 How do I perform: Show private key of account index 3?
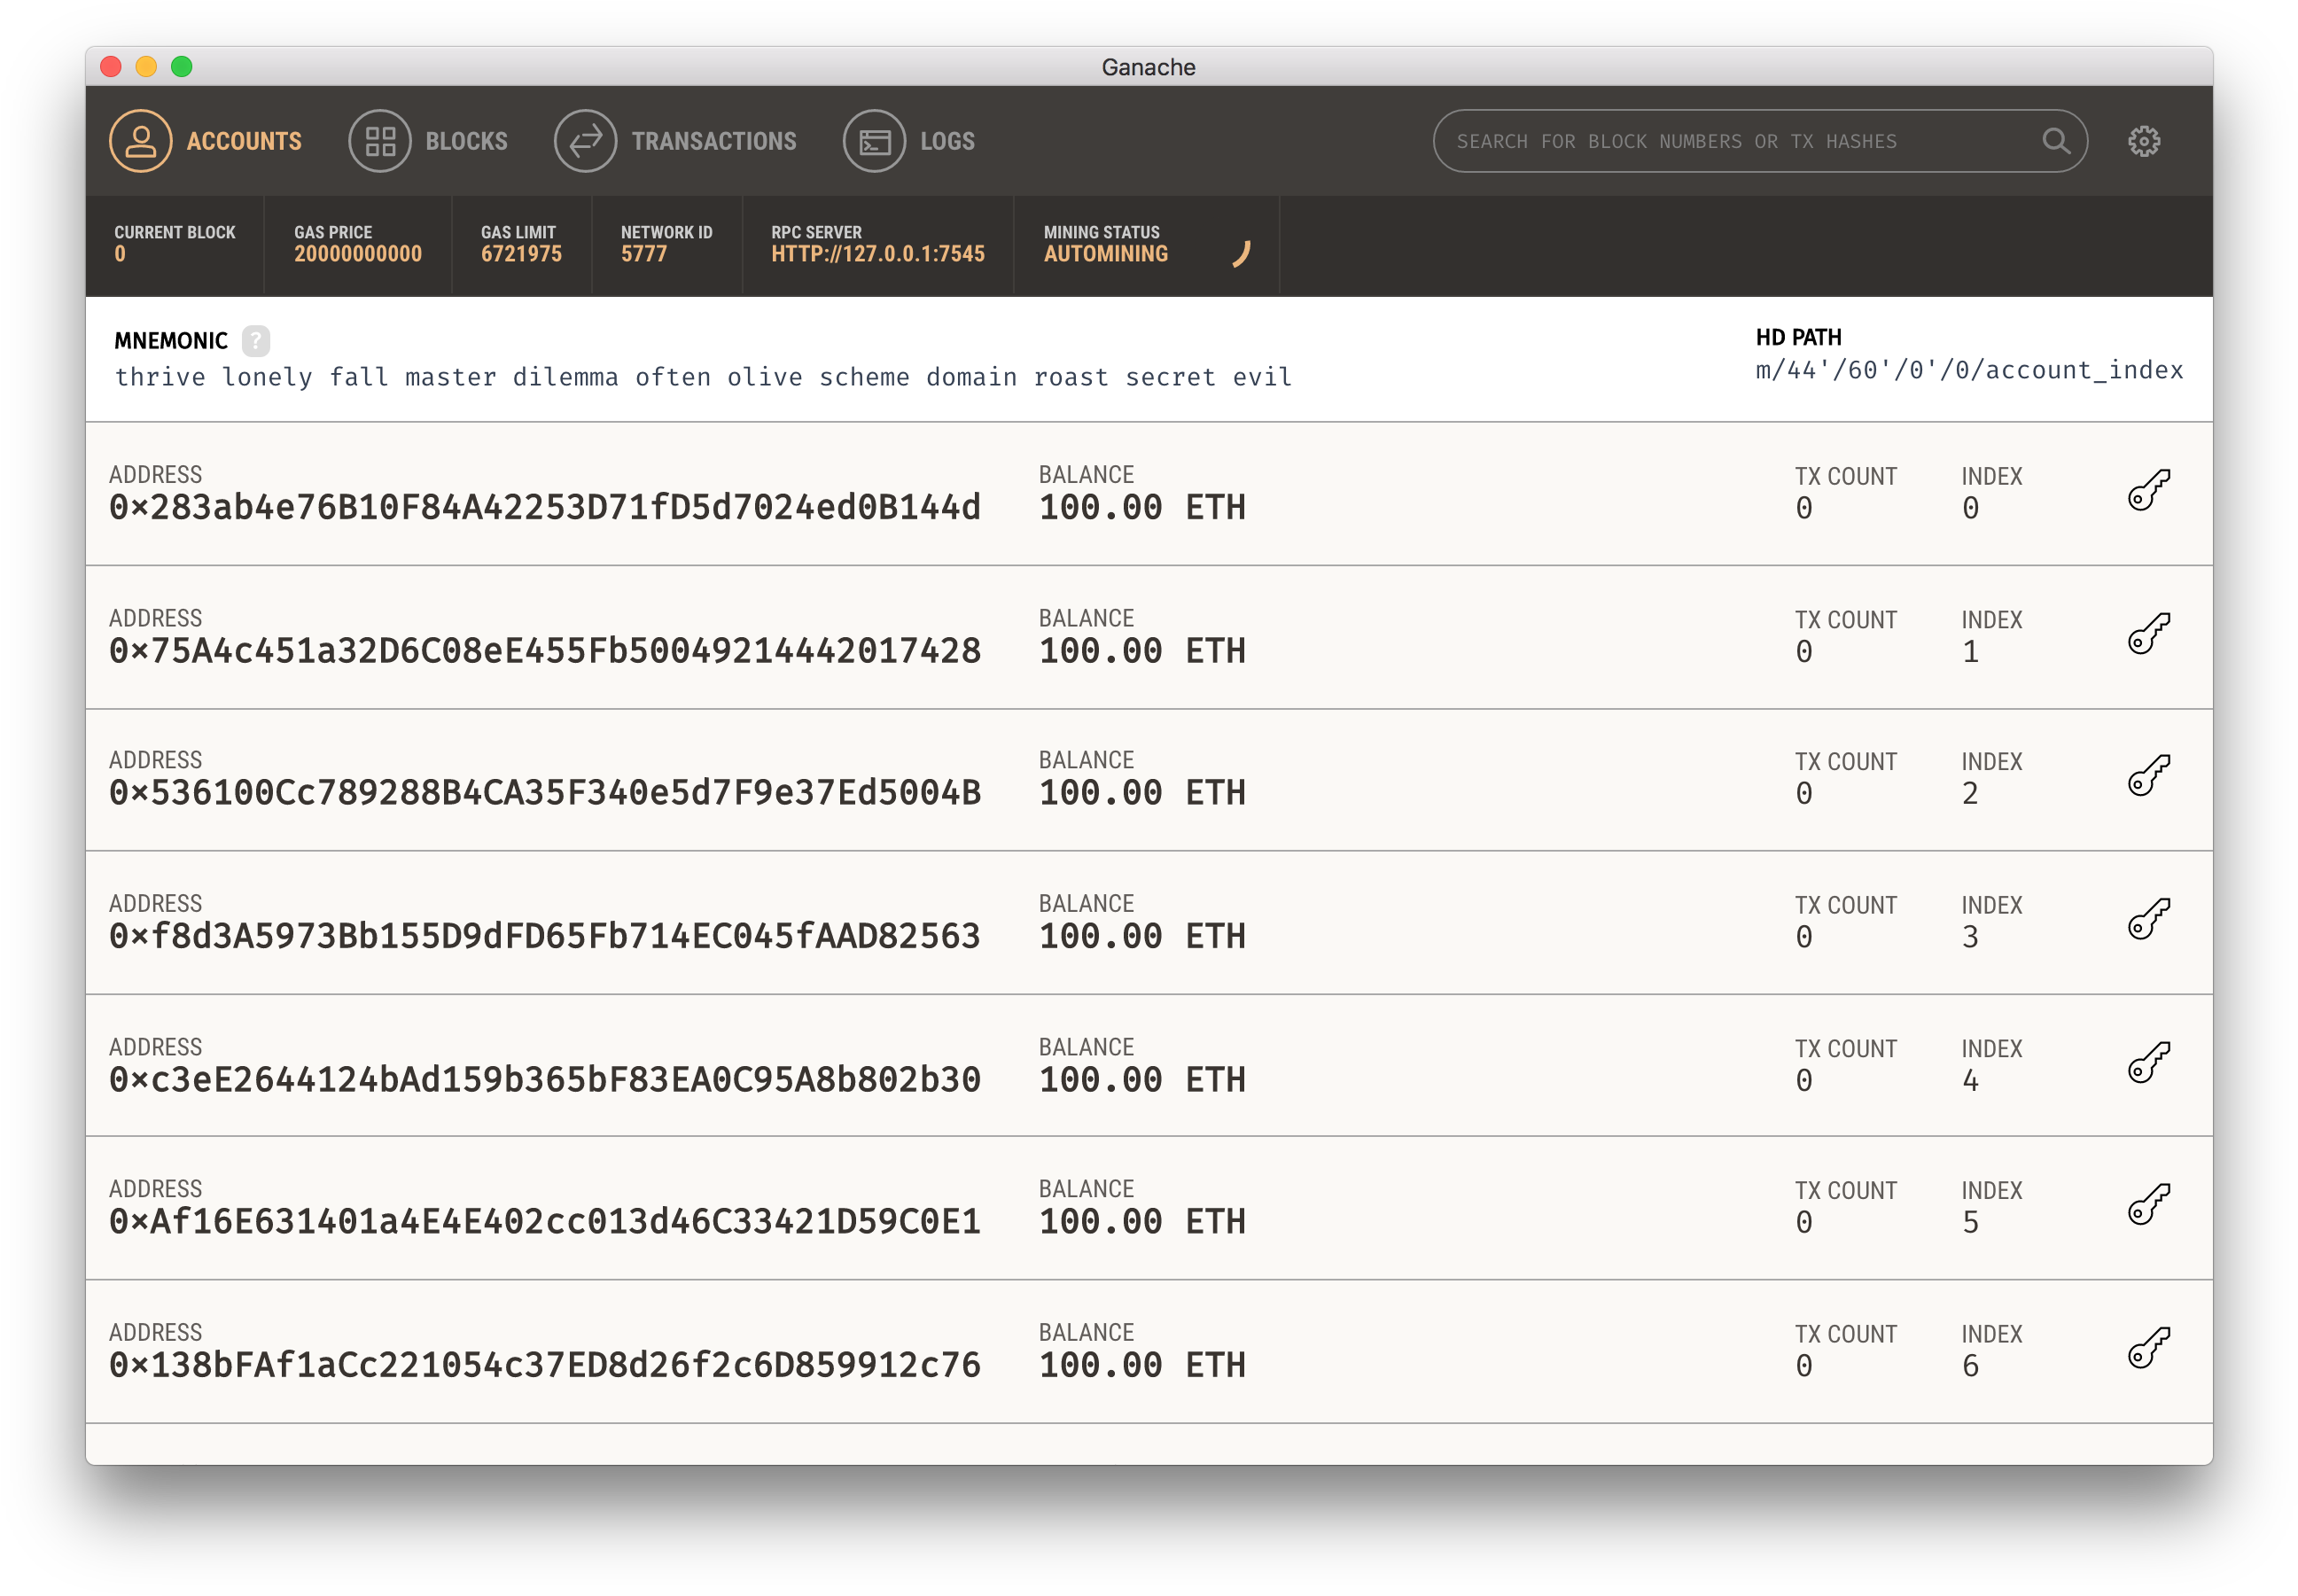(x=2146, y=922)
